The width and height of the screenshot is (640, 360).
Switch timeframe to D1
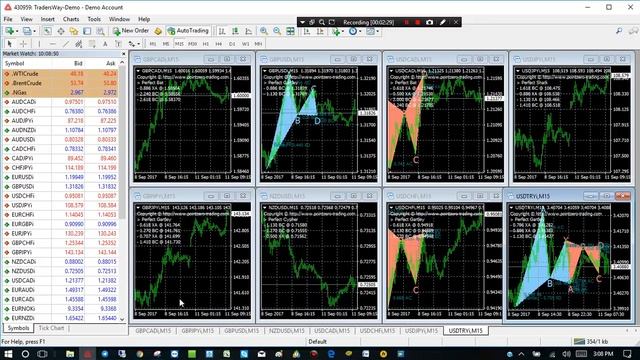pos(232,44)
